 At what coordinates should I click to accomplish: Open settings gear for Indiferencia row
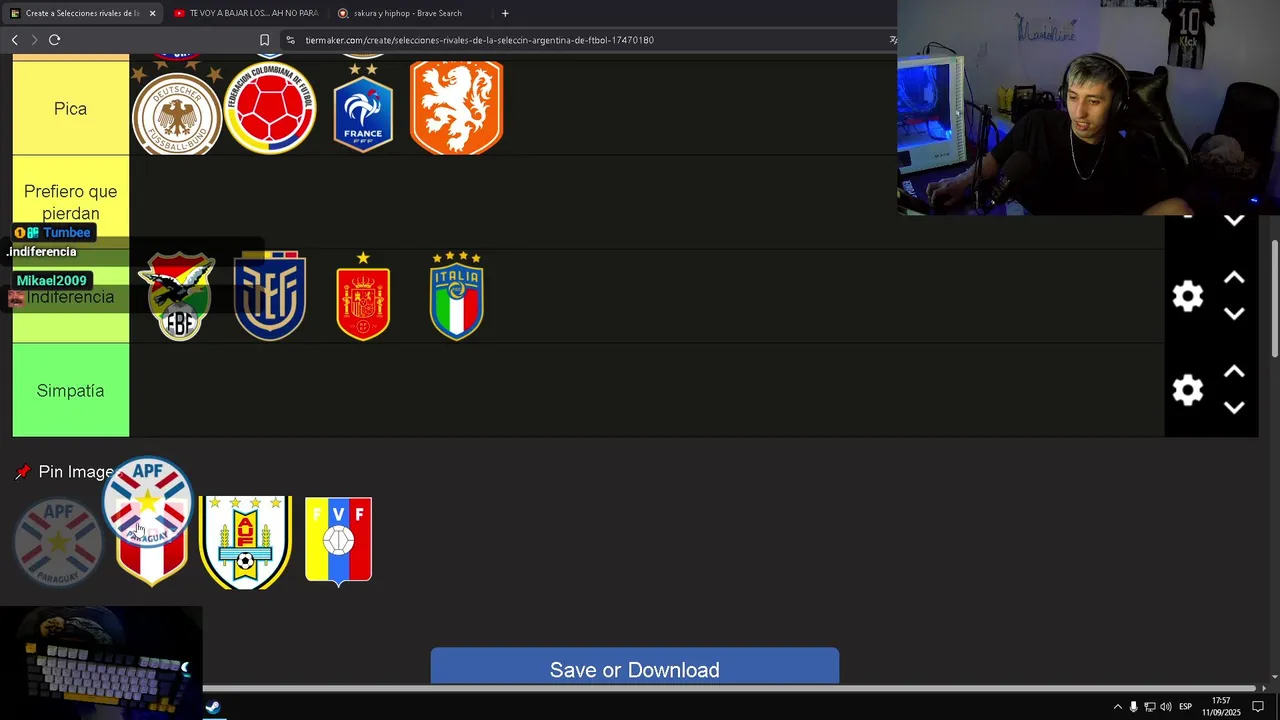pos(1187,296)
